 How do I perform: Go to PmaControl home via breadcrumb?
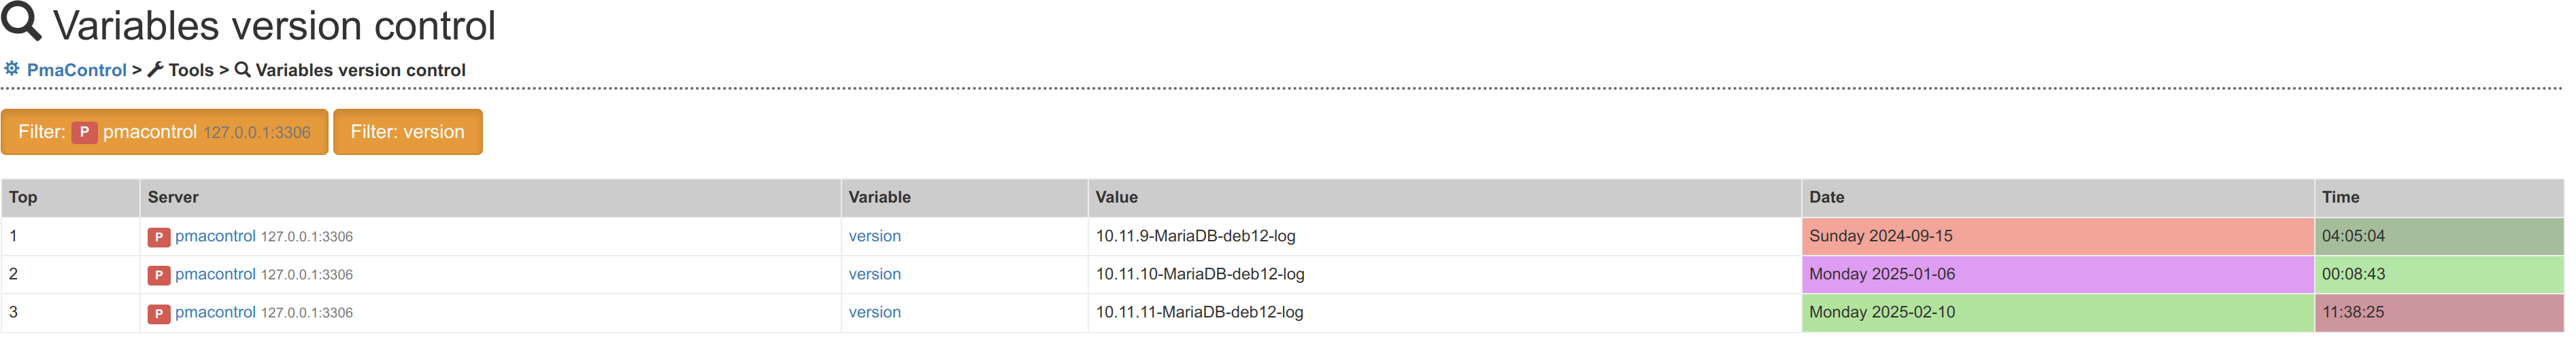(x=76, y=70)
